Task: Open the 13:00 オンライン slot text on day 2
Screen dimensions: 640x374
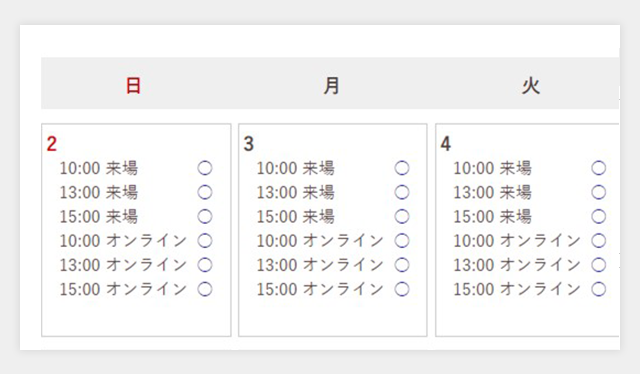Action: click(x=123, y=265)
